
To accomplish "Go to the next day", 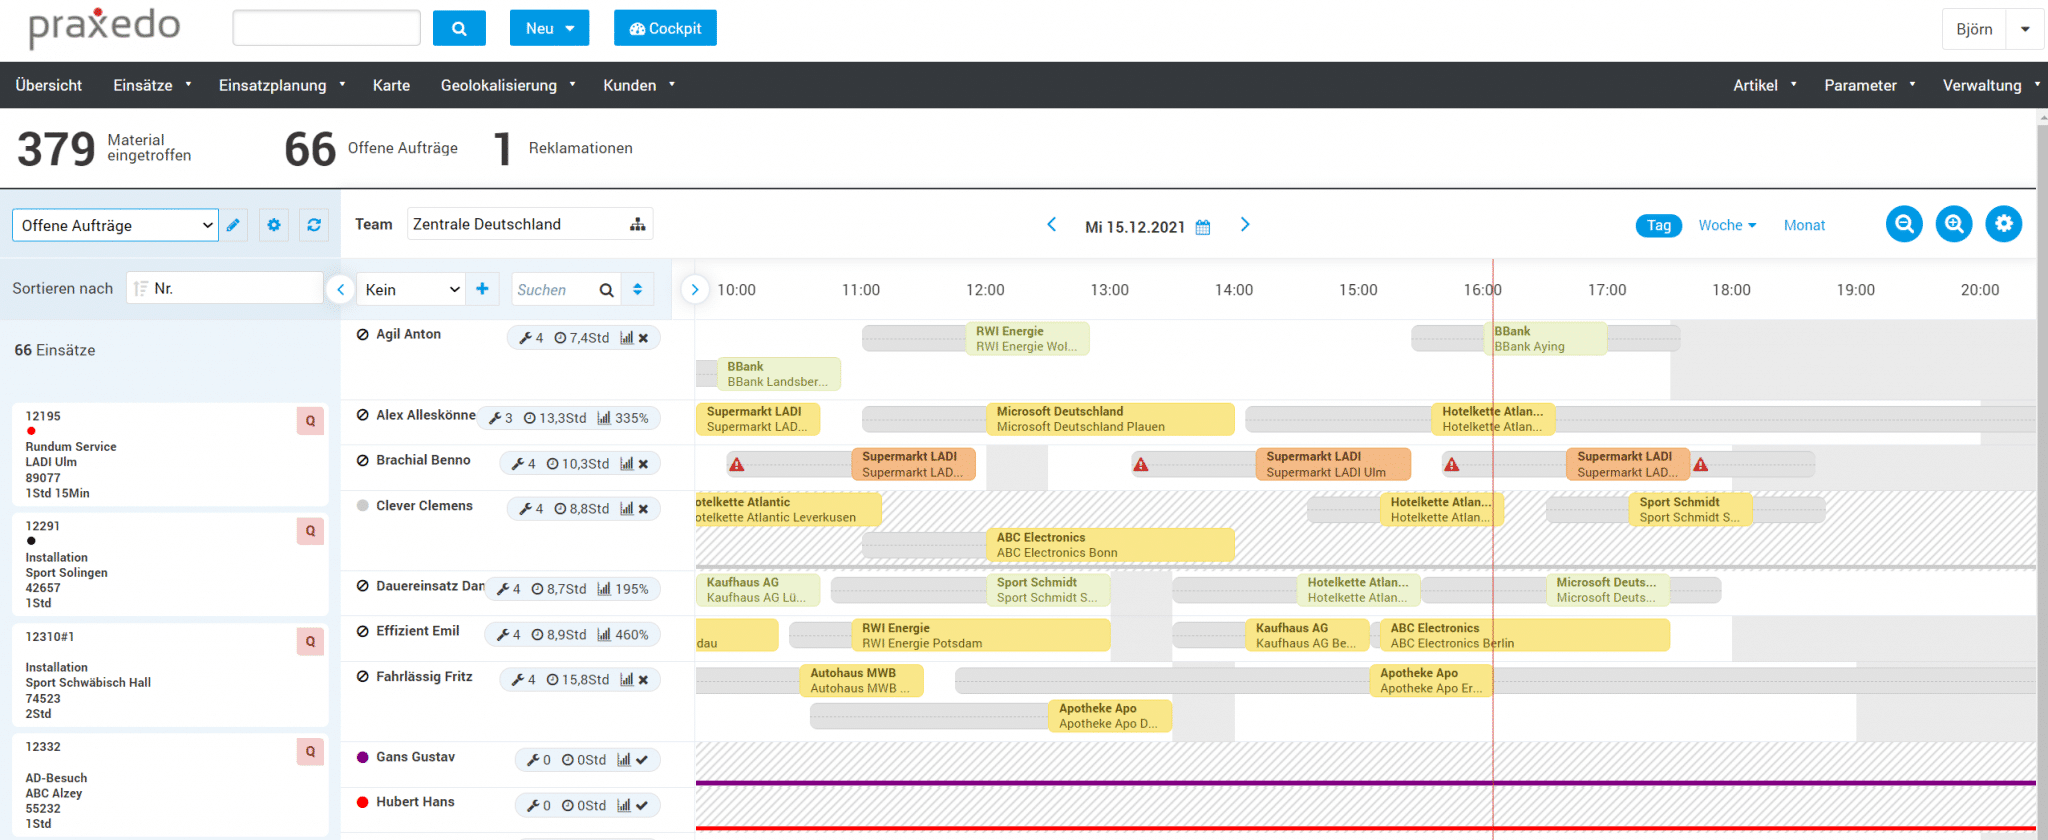I will tap(1245, 224).
